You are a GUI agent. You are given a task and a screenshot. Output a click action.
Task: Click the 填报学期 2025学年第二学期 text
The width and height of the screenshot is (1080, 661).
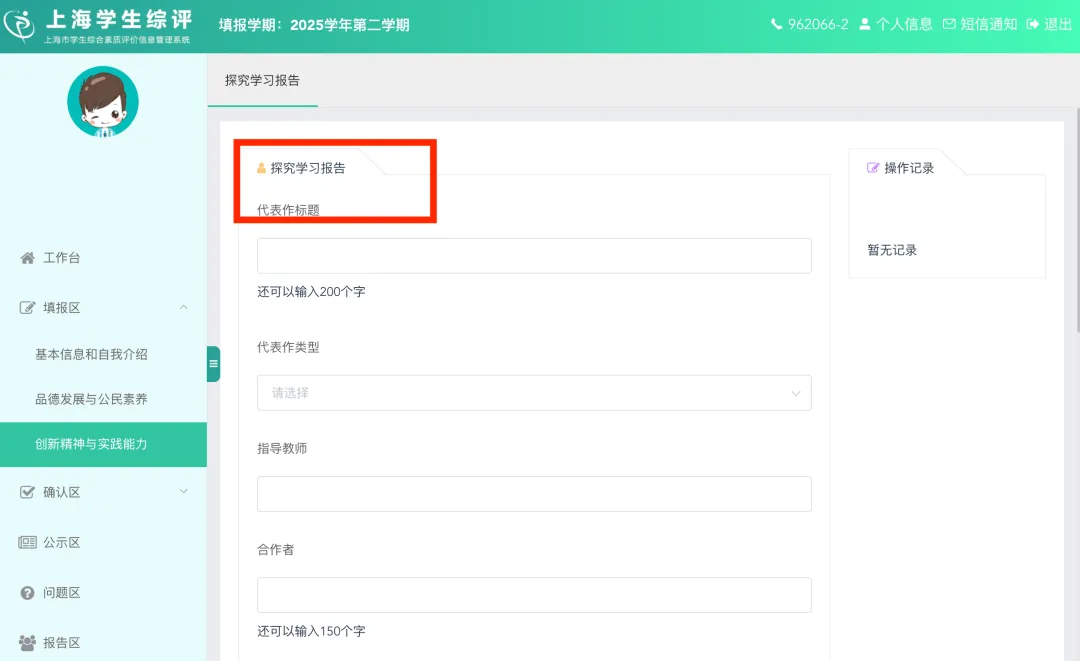coord(314,25)
